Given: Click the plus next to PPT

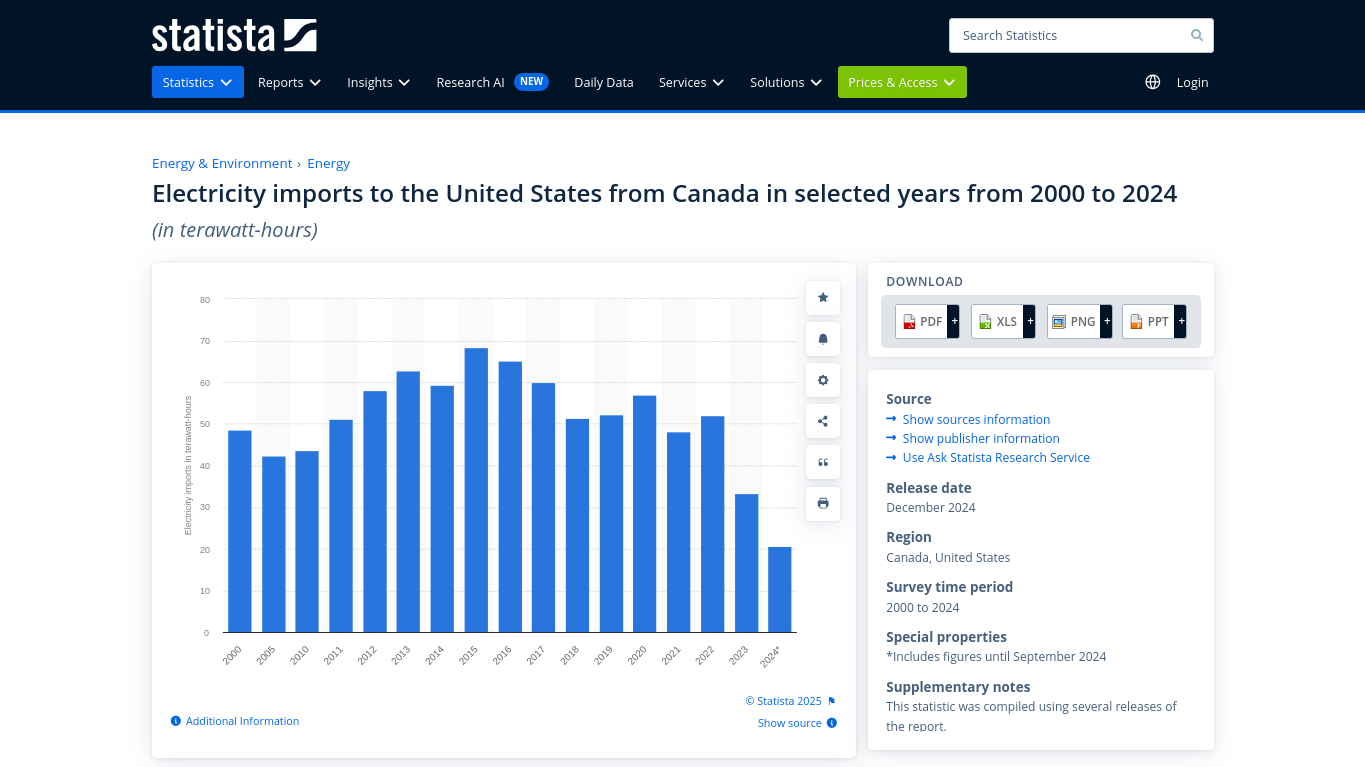Looking at the screenshot, I should point(1181,322).
